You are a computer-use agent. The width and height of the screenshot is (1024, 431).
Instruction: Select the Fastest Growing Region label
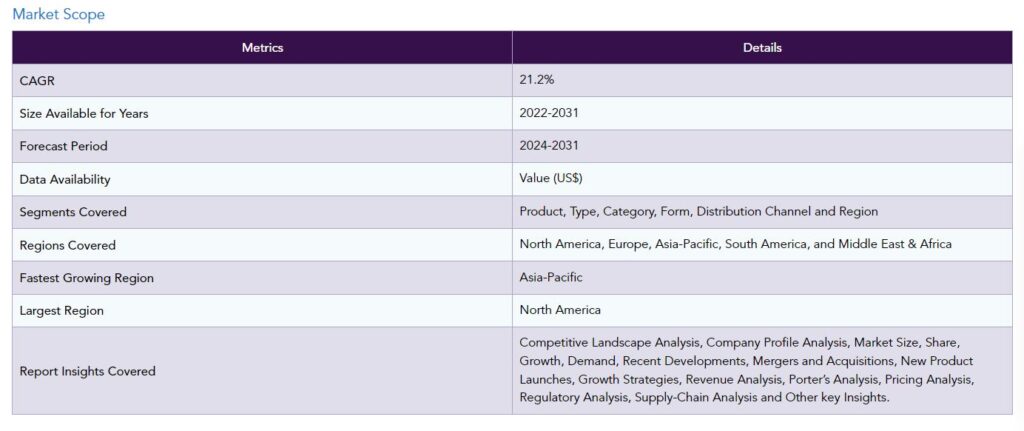[x=86, y=278]
